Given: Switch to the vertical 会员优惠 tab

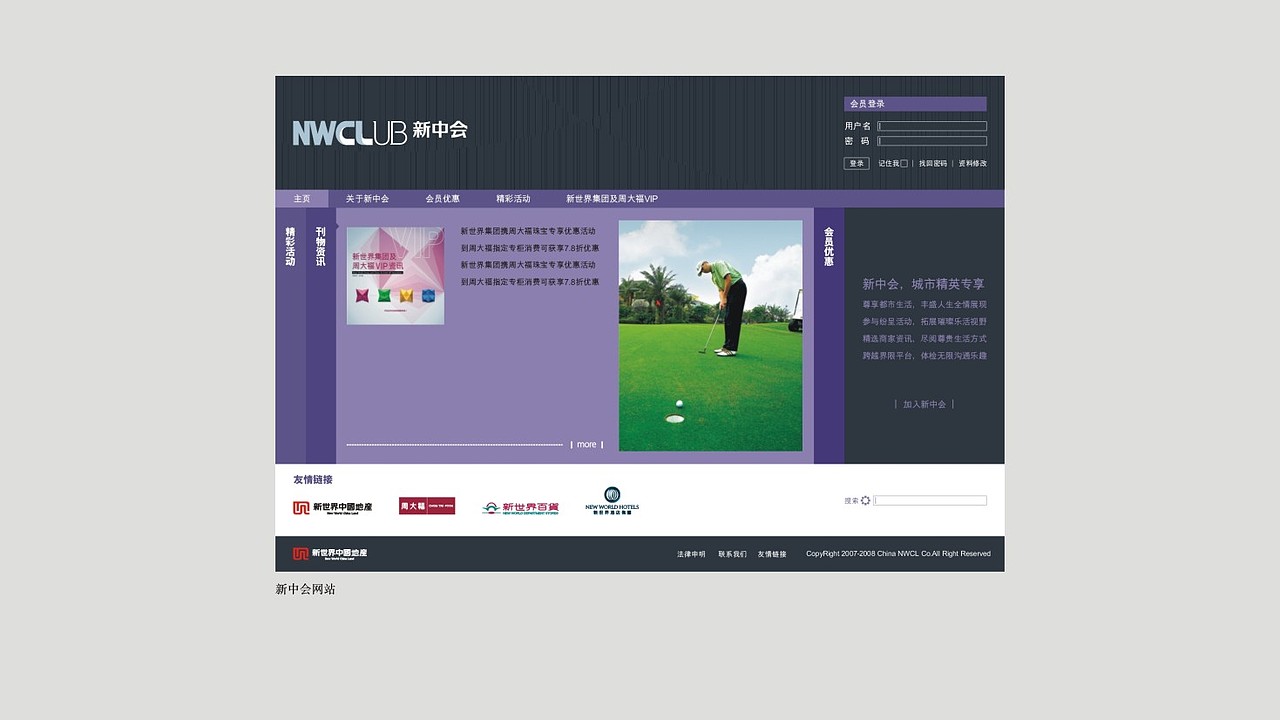Looking at the screenshot, I should (827, 246).
